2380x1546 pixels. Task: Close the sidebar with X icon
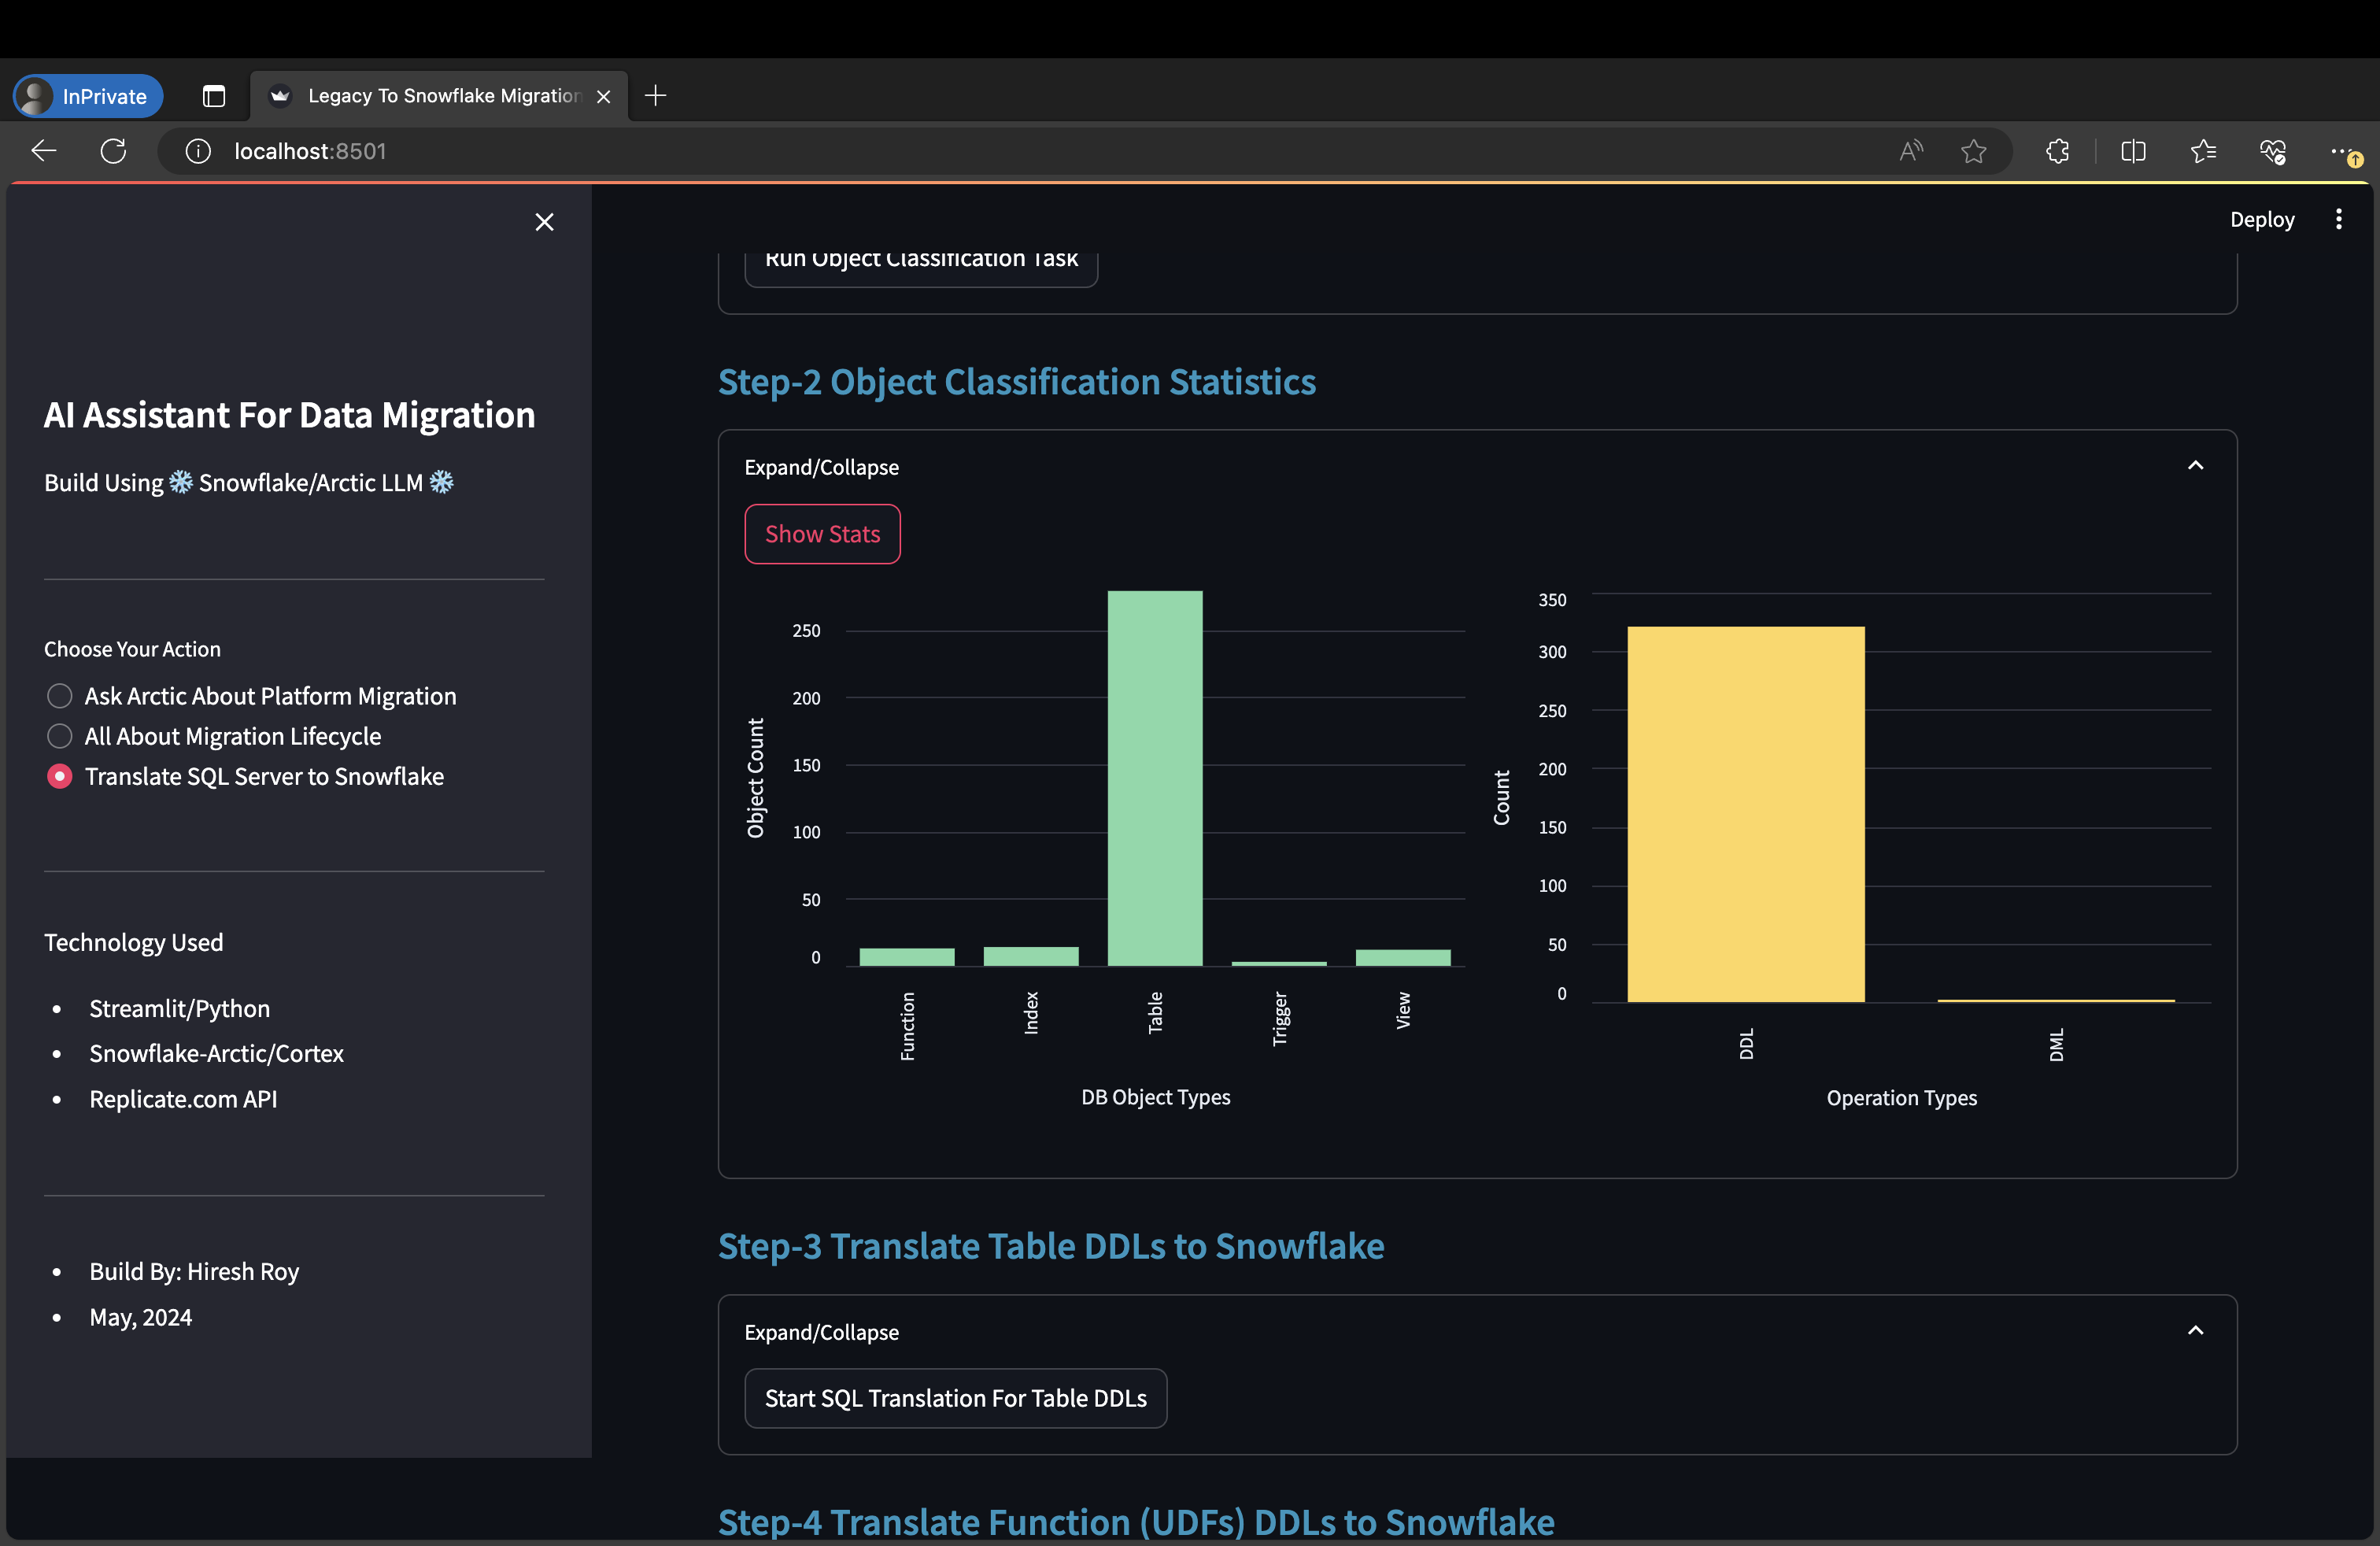coord(544,222)
